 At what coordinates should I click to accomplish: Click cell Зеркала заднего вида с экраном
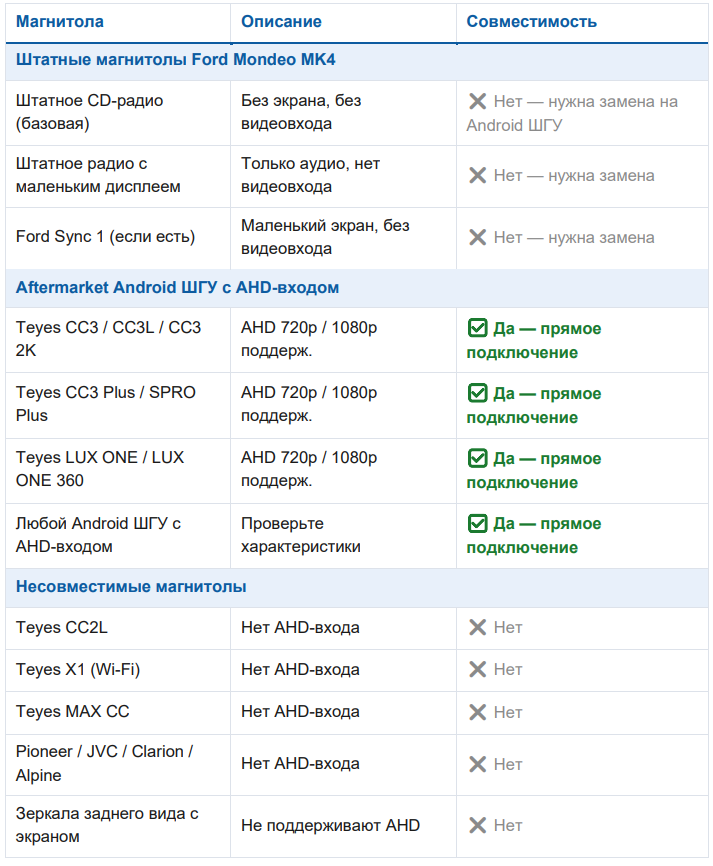(x=118, y=826)
